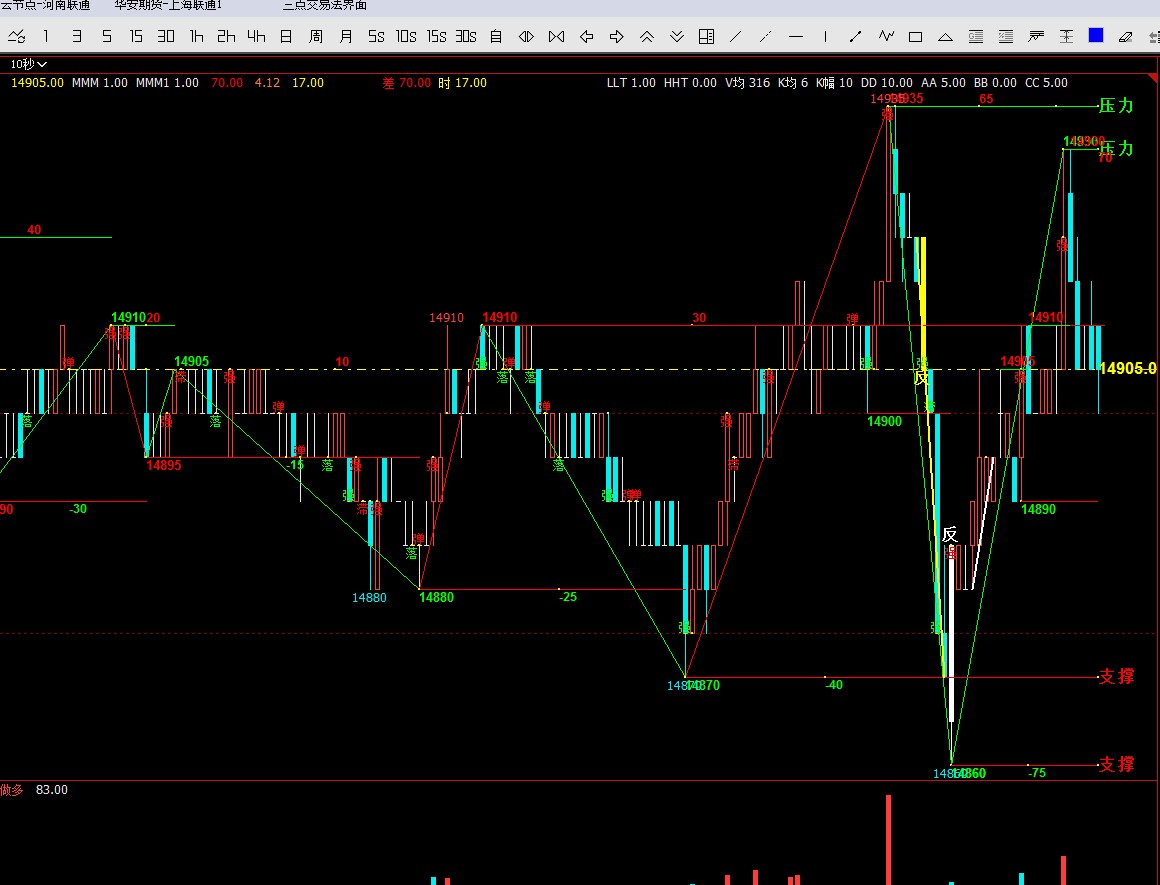Choose the horizontal line drawing tool

(x=796, y=37)
